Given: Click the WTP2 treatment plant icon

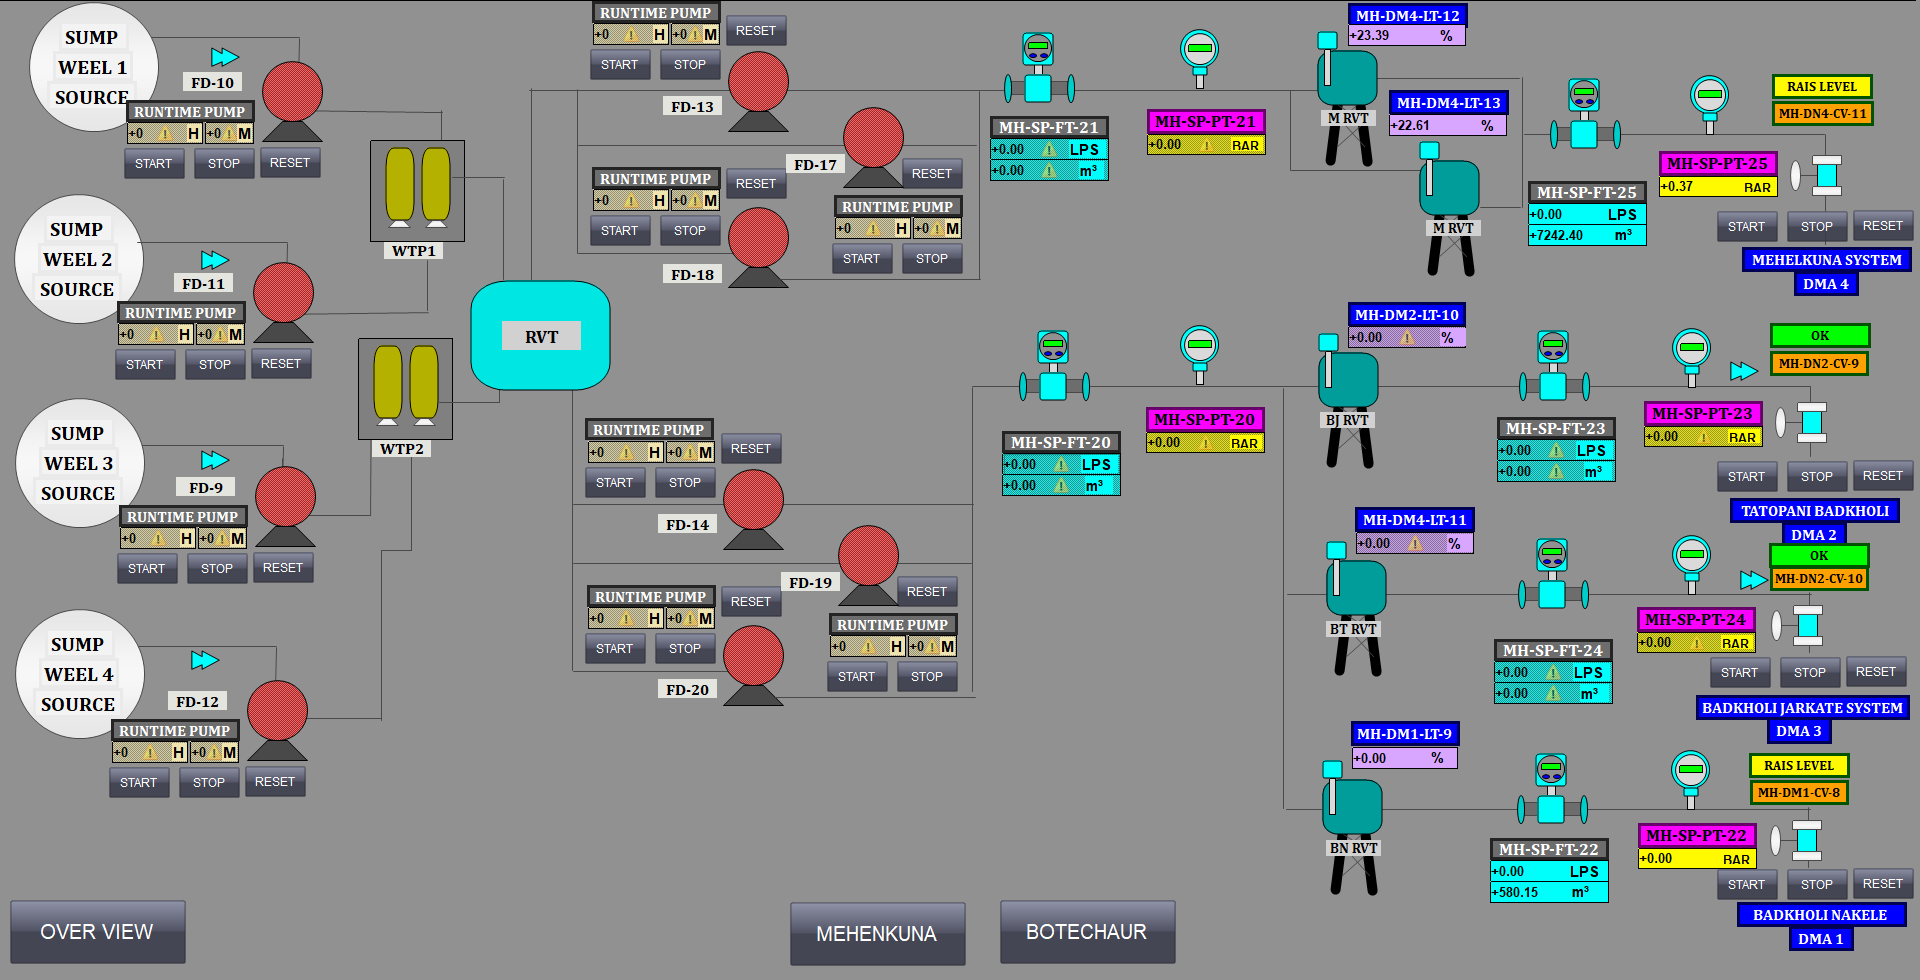Looking at the screenshot, I should (405, 388).
